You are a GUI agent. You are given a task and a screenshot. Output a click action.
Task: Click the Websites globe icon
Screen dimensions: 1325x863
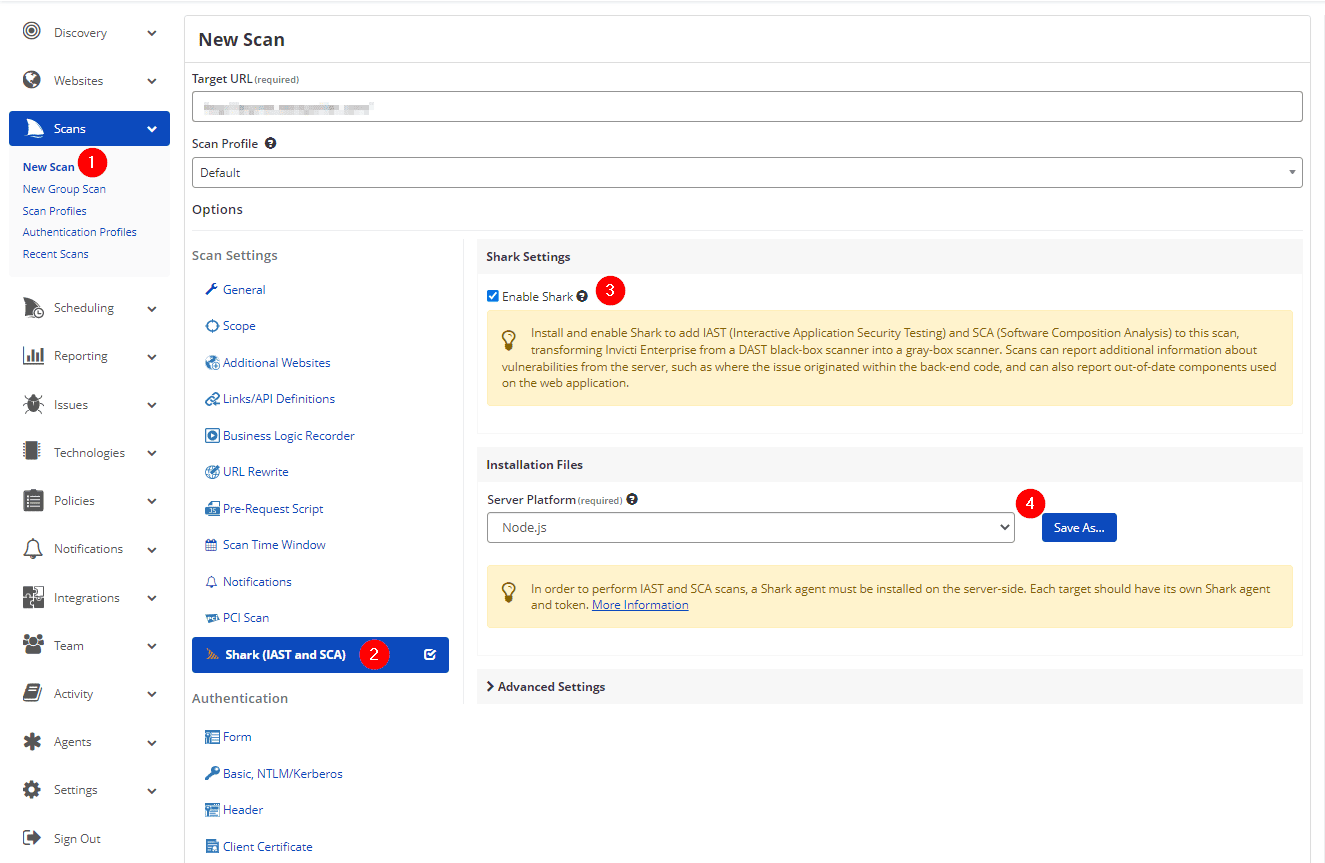[x=32, y=80]
